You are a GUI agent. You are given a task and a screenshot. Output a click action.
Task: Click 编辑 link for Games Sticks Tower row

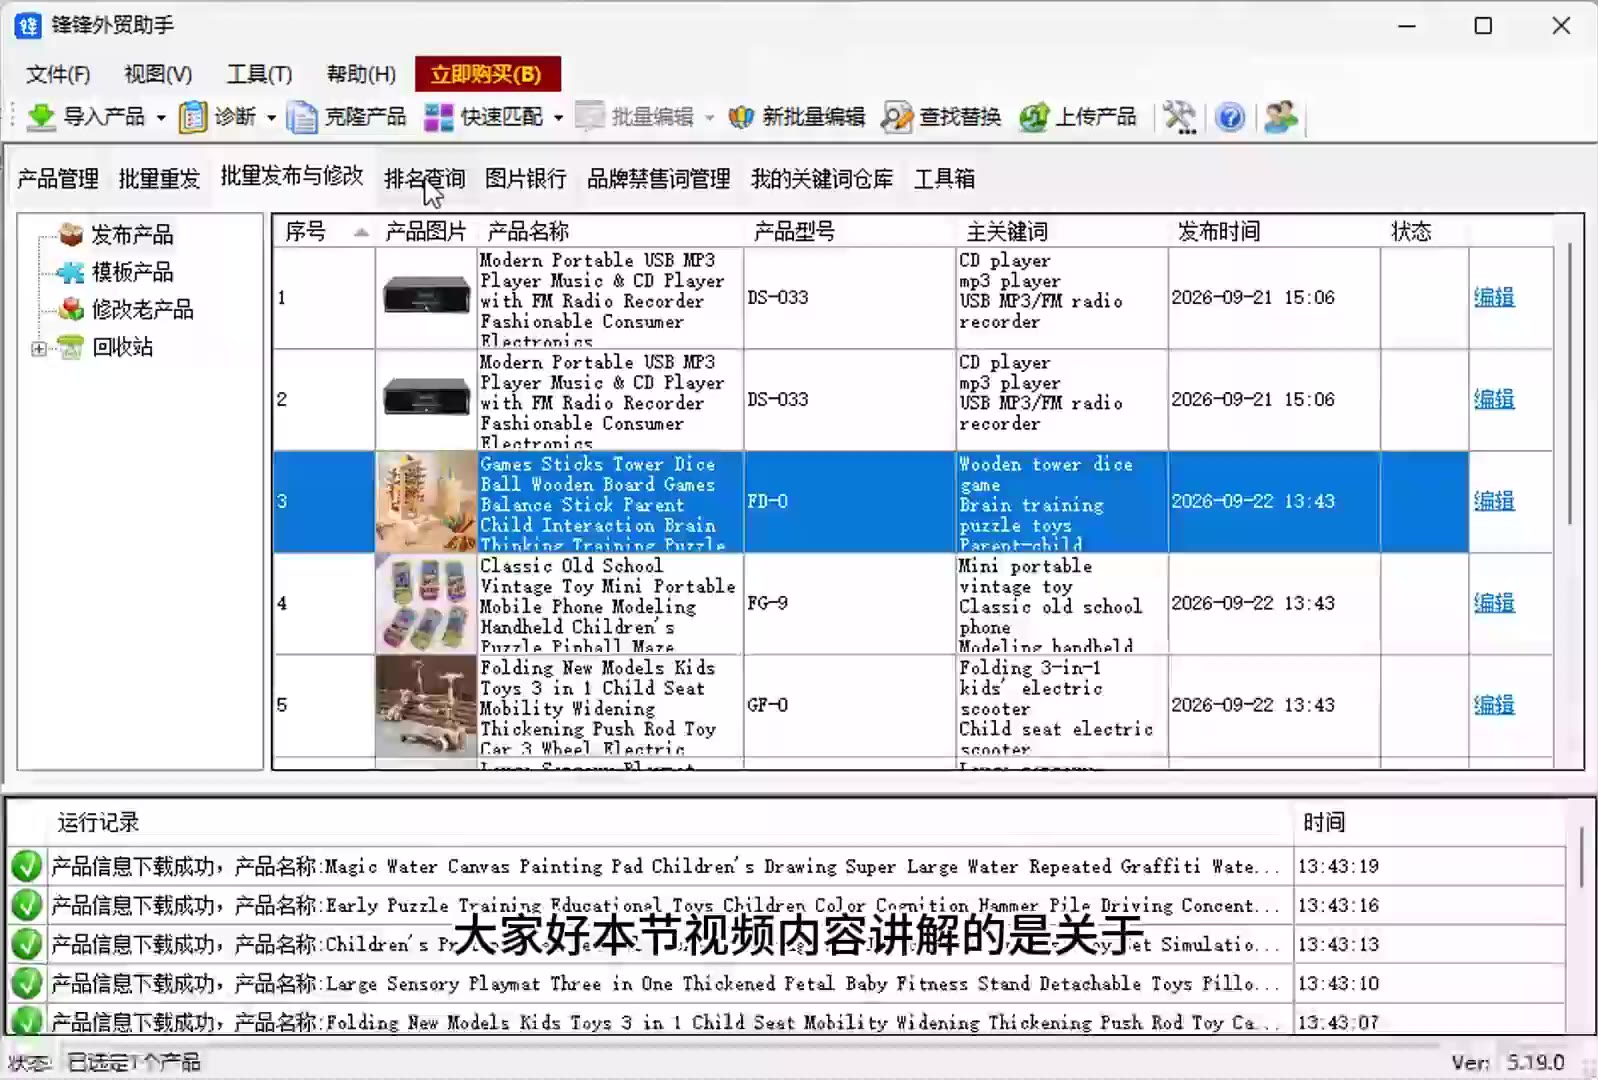click(x=1494, y=502)
